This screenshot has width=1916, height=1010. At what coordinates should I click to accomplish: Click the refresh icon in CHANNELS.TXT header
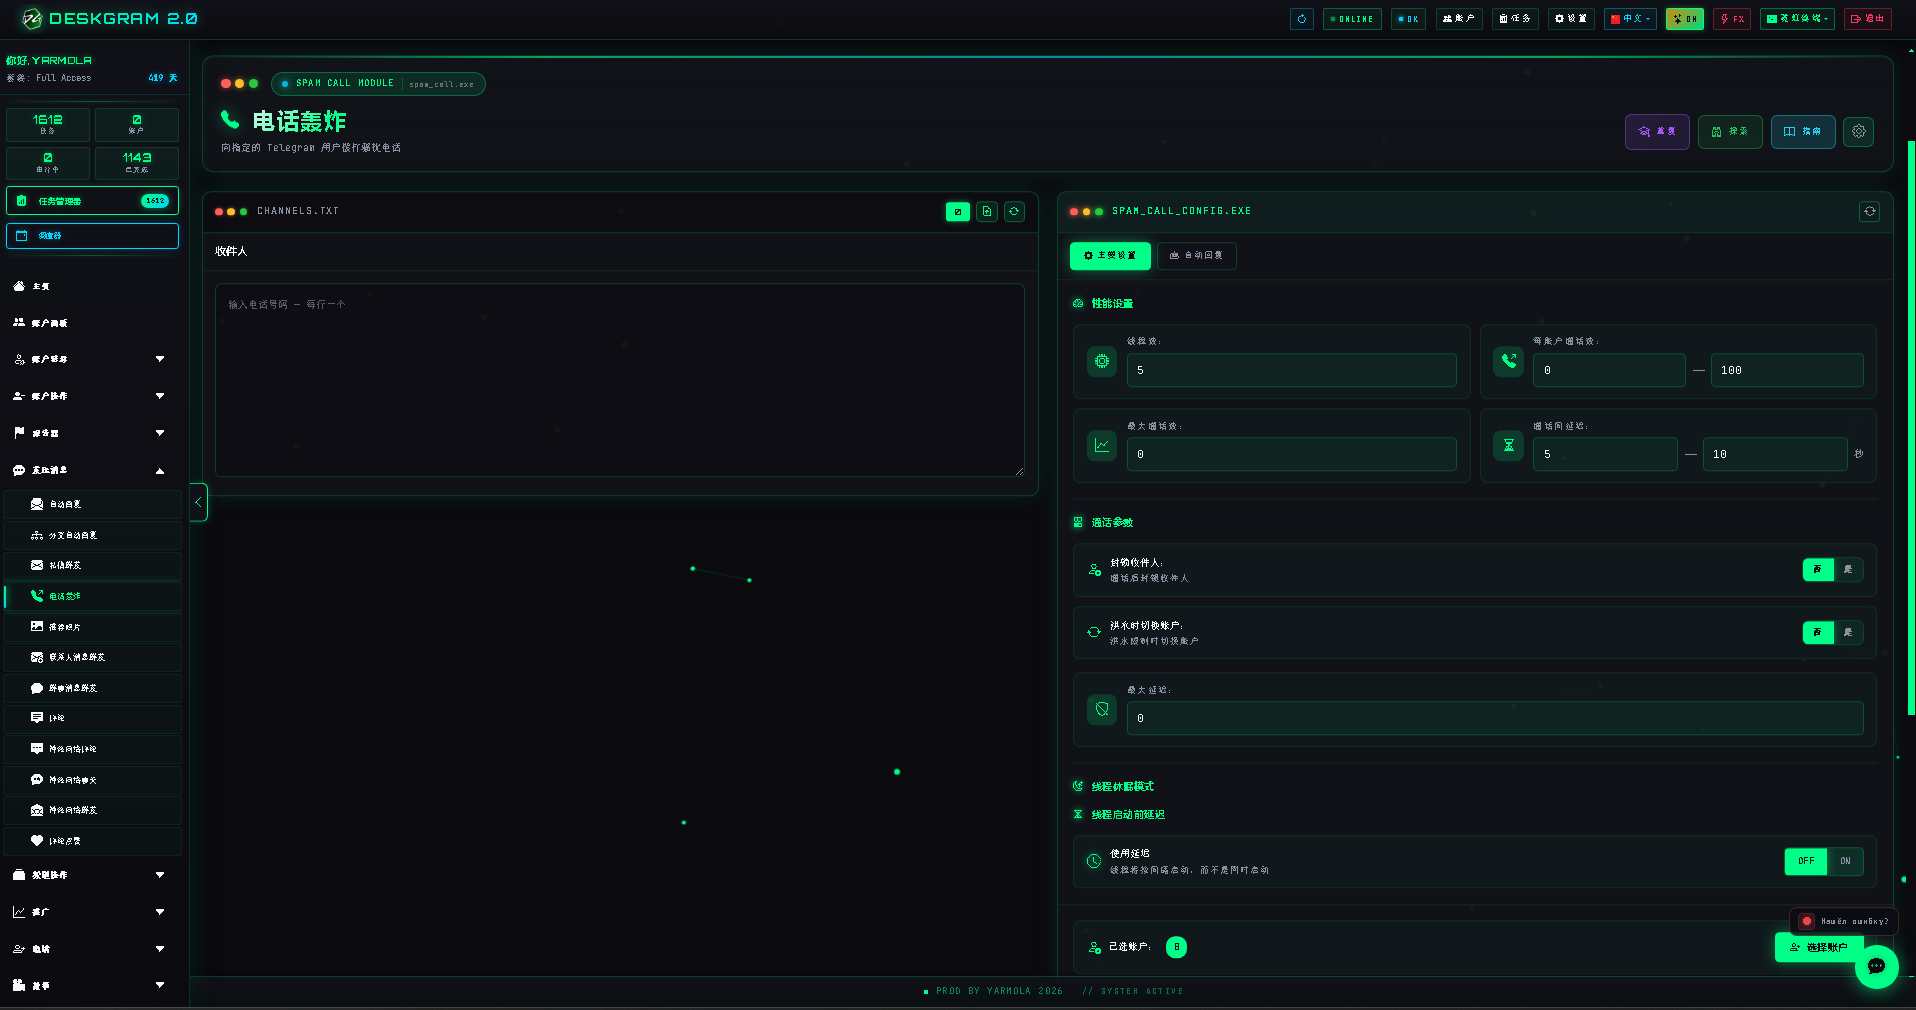tap(1014, 211)
